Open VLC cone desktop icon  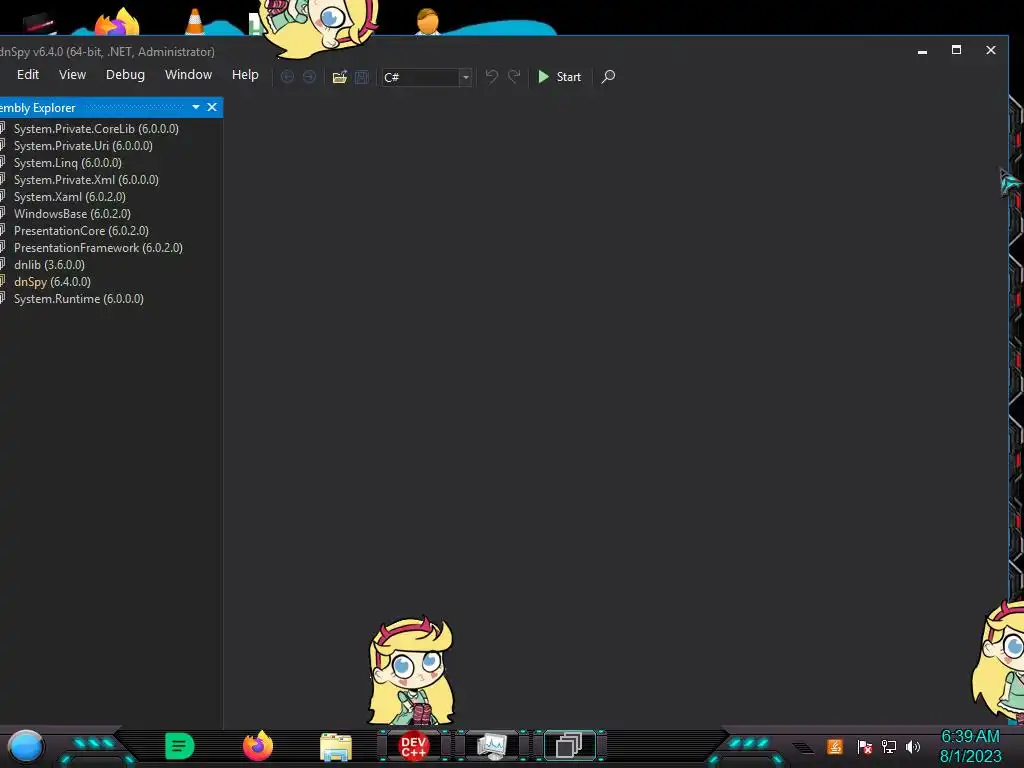click(195, 21)
